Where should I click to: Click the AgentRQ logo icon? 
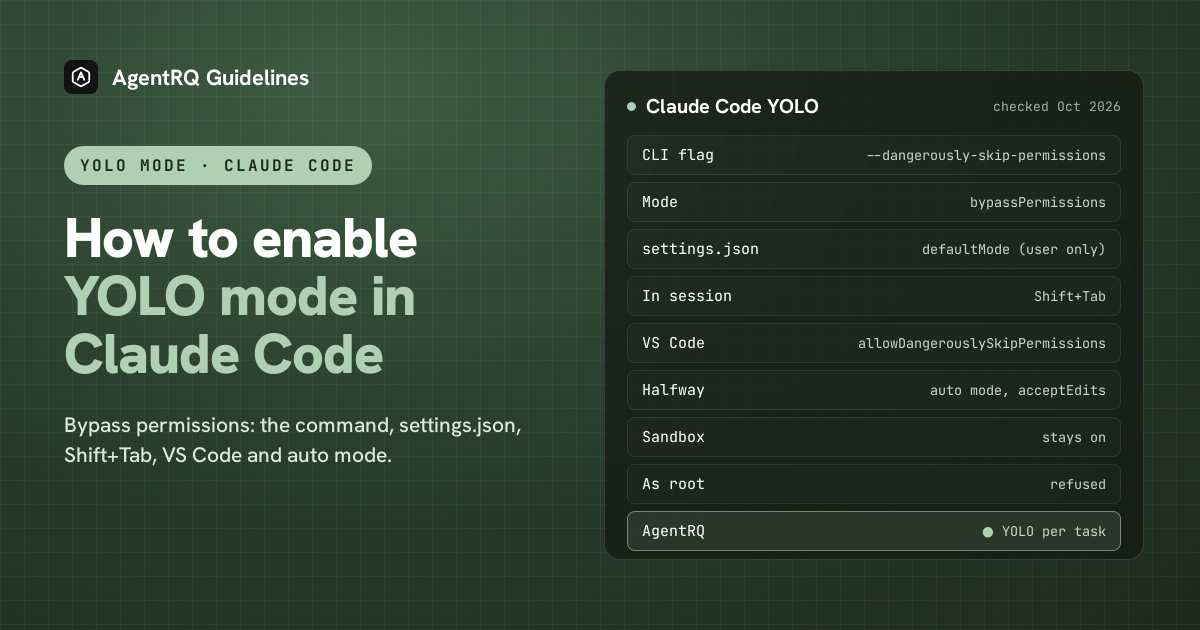click(81, 77)
